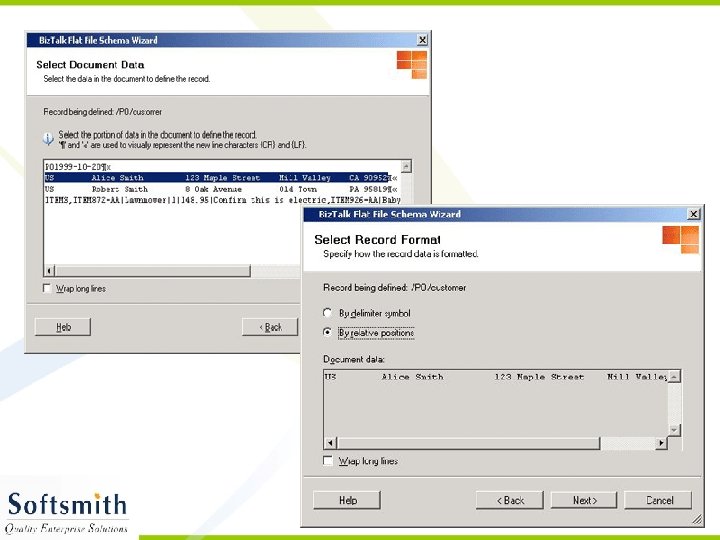720x540 pixels.
Task: Click scroll-up arrow in Select Document Data list
Action: 406,166
